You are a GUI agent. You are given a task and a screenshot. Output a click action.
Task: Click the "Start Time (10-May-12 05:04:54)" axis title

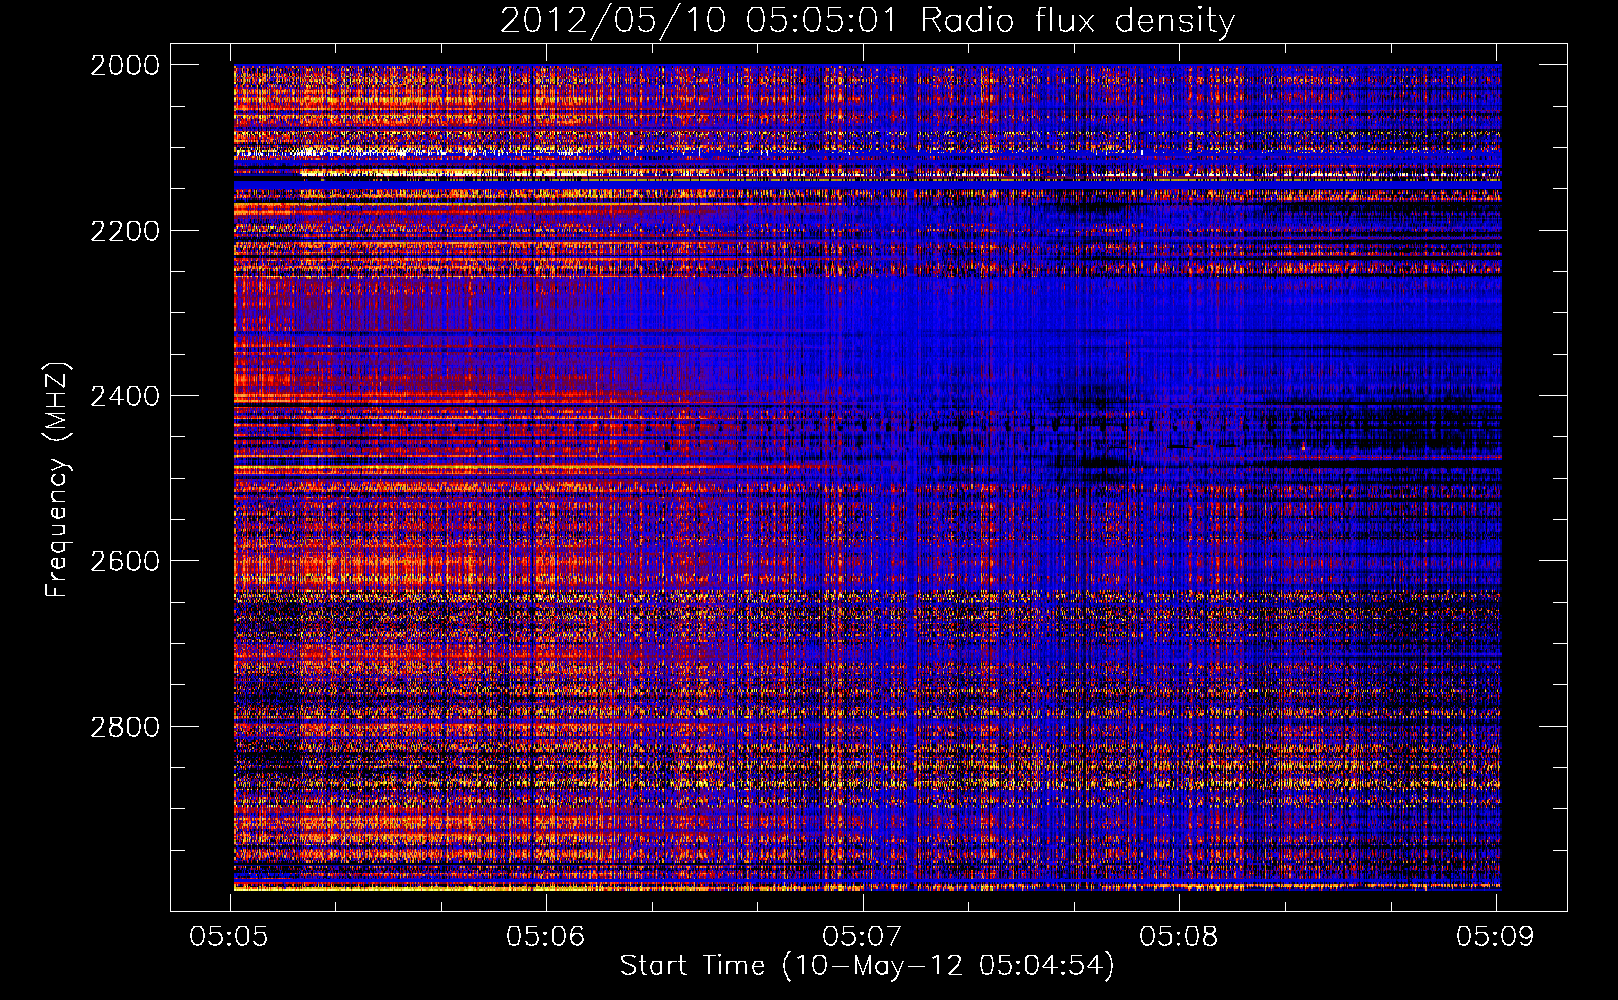coord(867,966)
